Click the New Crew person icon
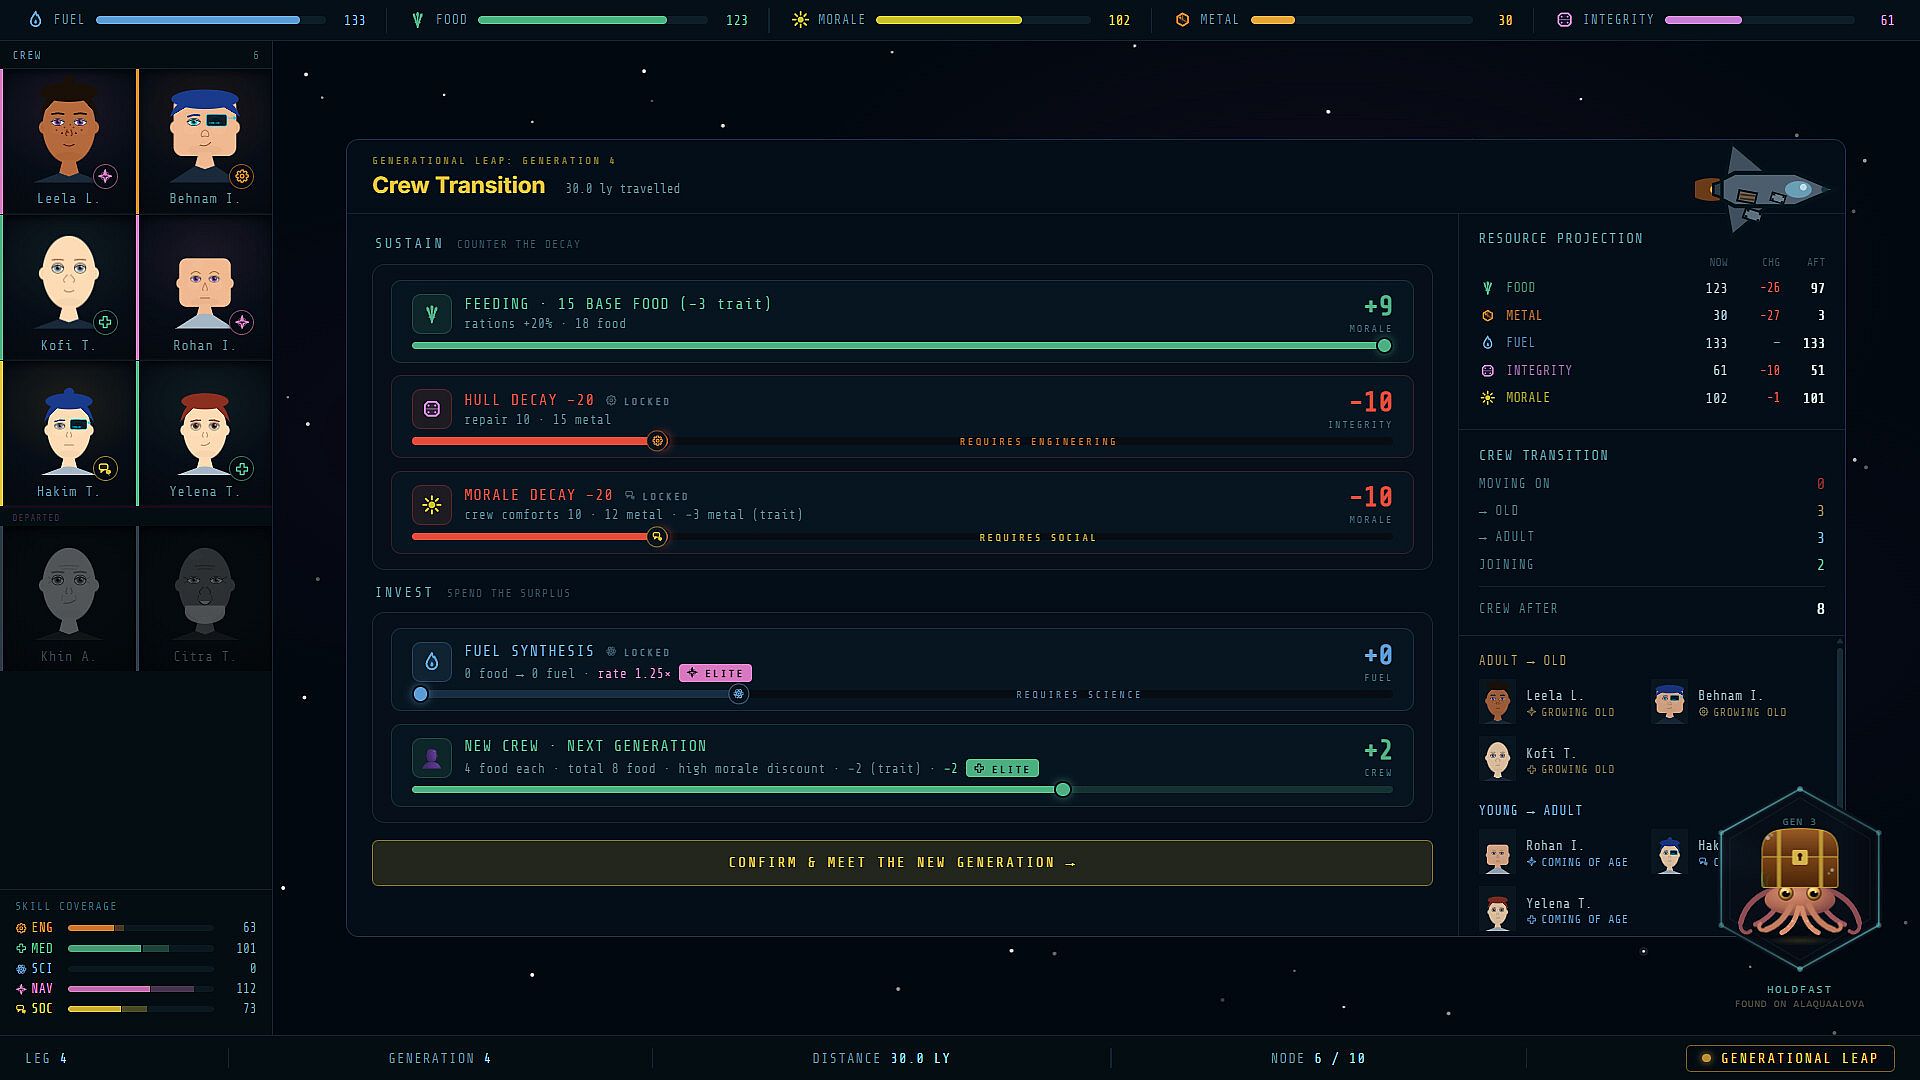The height and width of the screenshot is (1080, 1920). 432,757
